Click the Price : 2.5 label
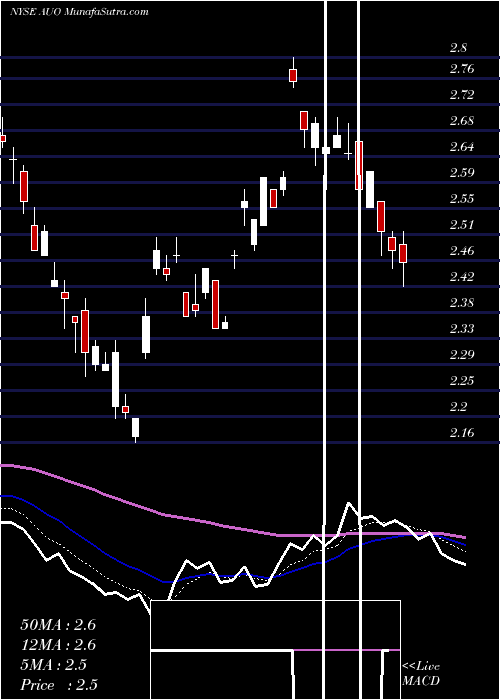The height and width of the screenshot is (700, 500). 59,685
